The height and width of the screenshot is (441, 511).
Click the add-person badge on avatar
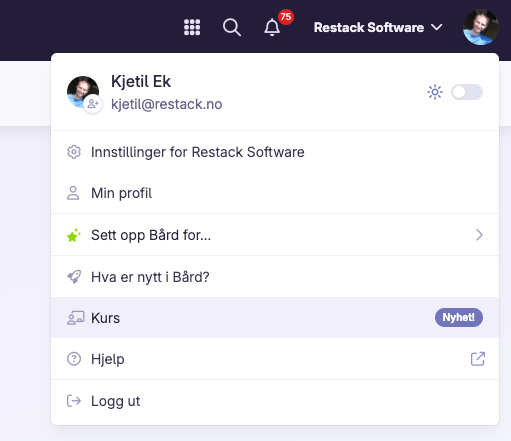pyautogui.click(x=93, y=104)
